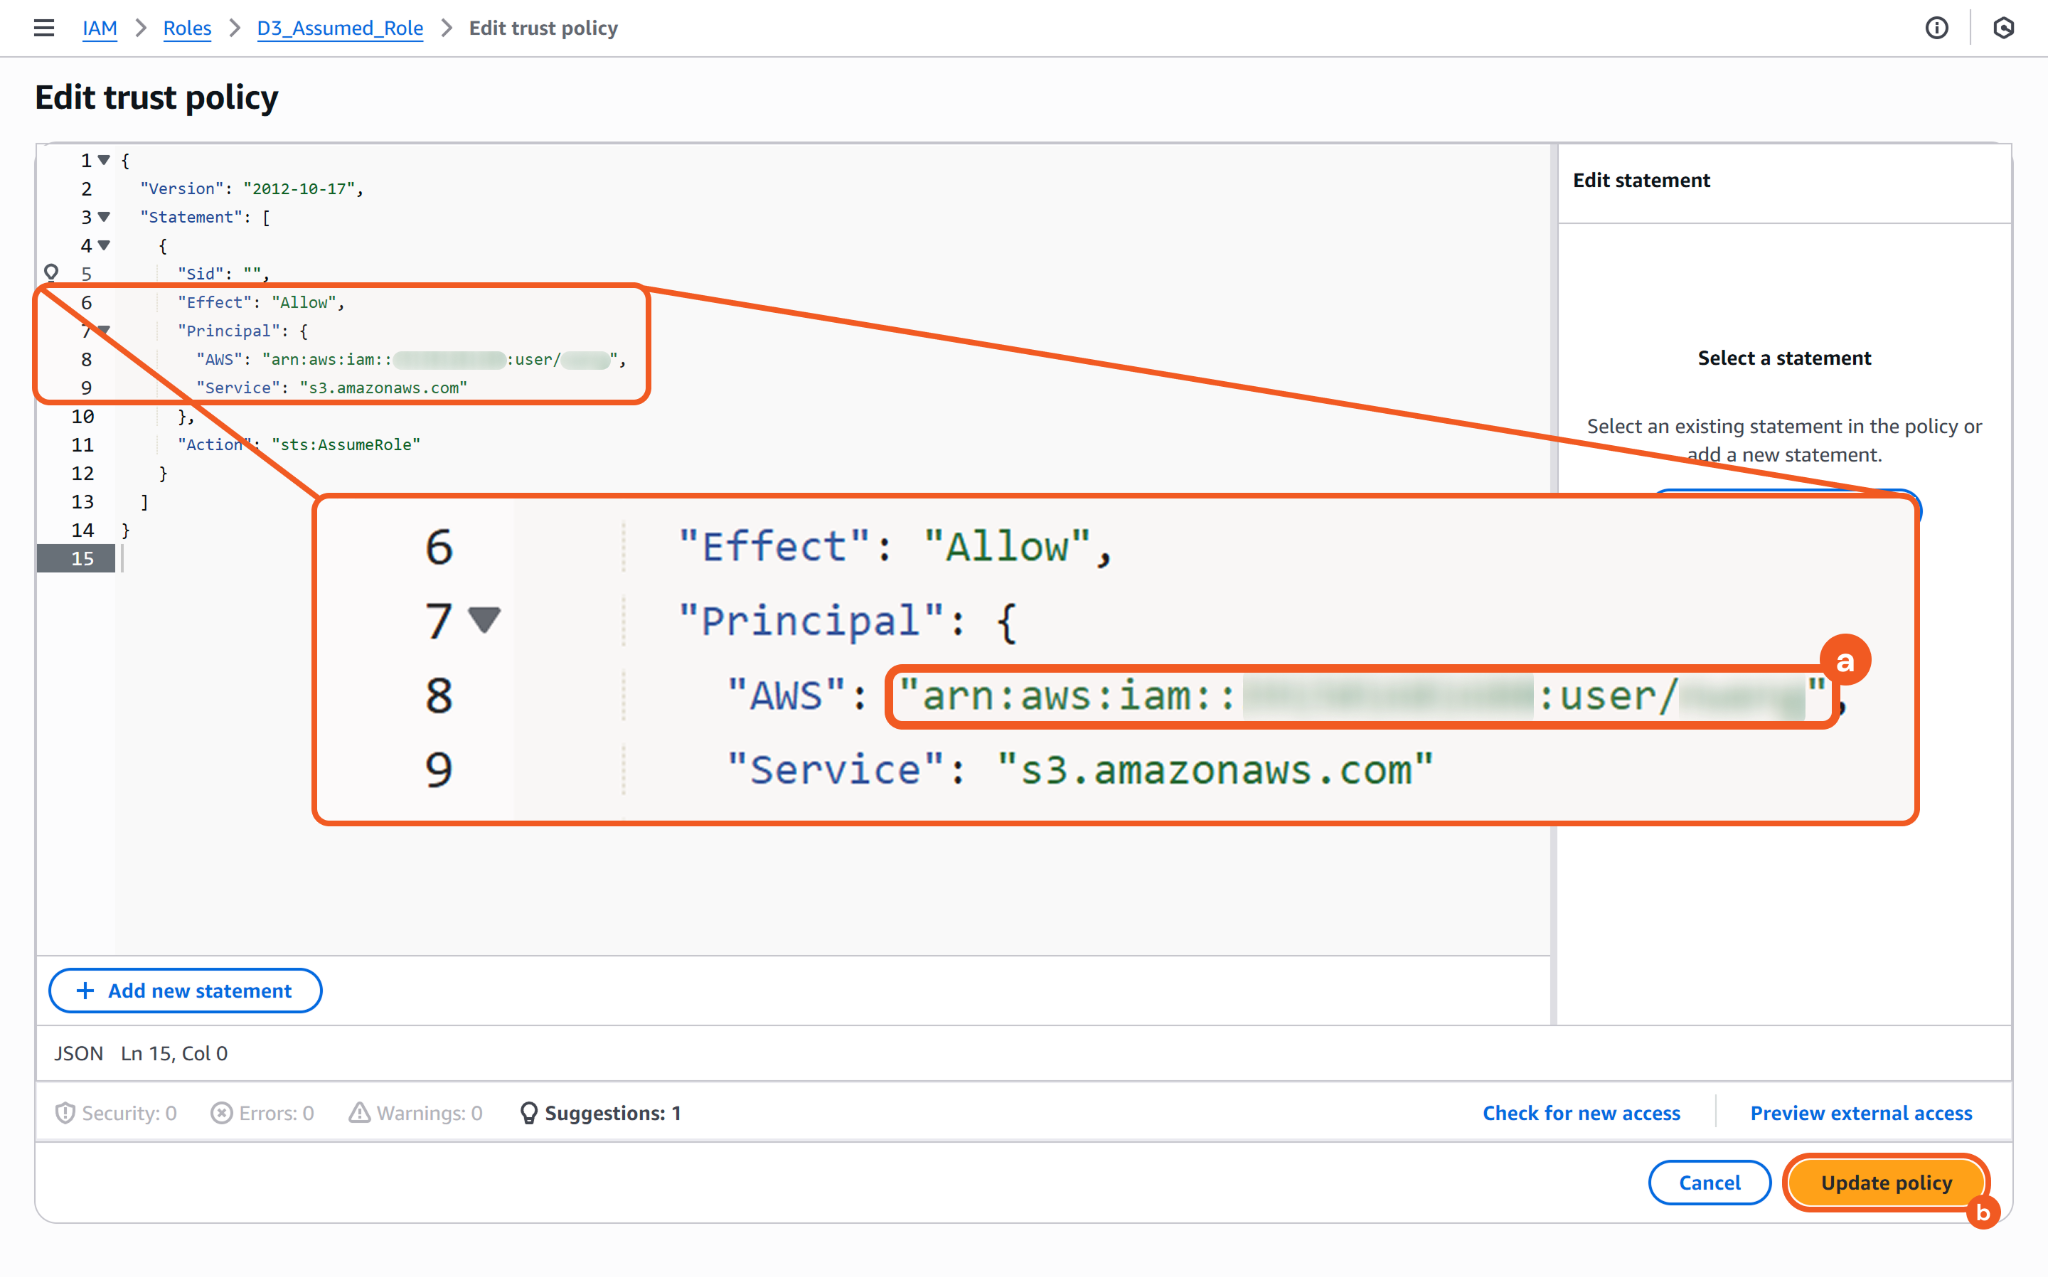The width and height of the screenshot is (2048, 1277).
Task: Cancel the trust policy edit
Action: pyautogui.click(x=1709, y=1183)
